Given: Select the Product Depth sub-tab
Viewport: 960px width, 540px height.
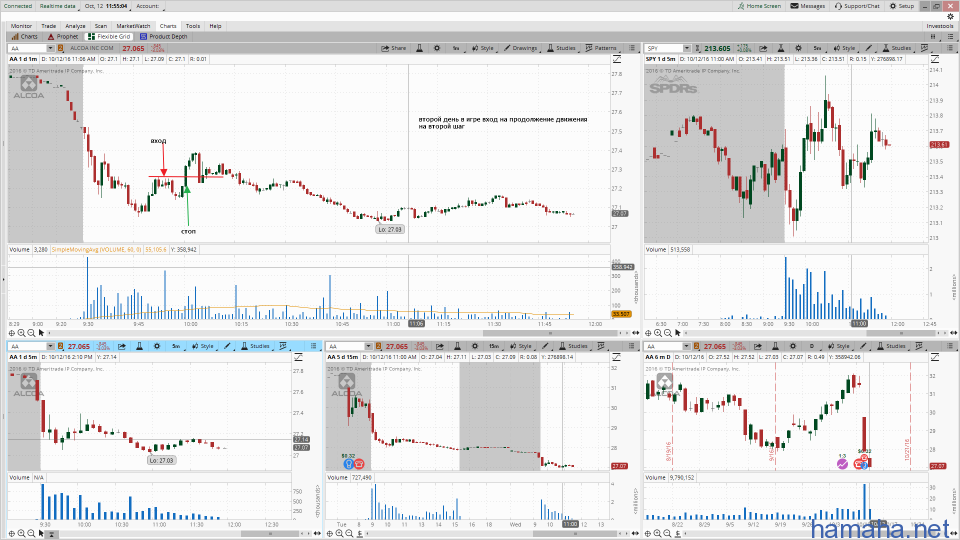Looking at the screenshot, I should (x=163, y=37).
